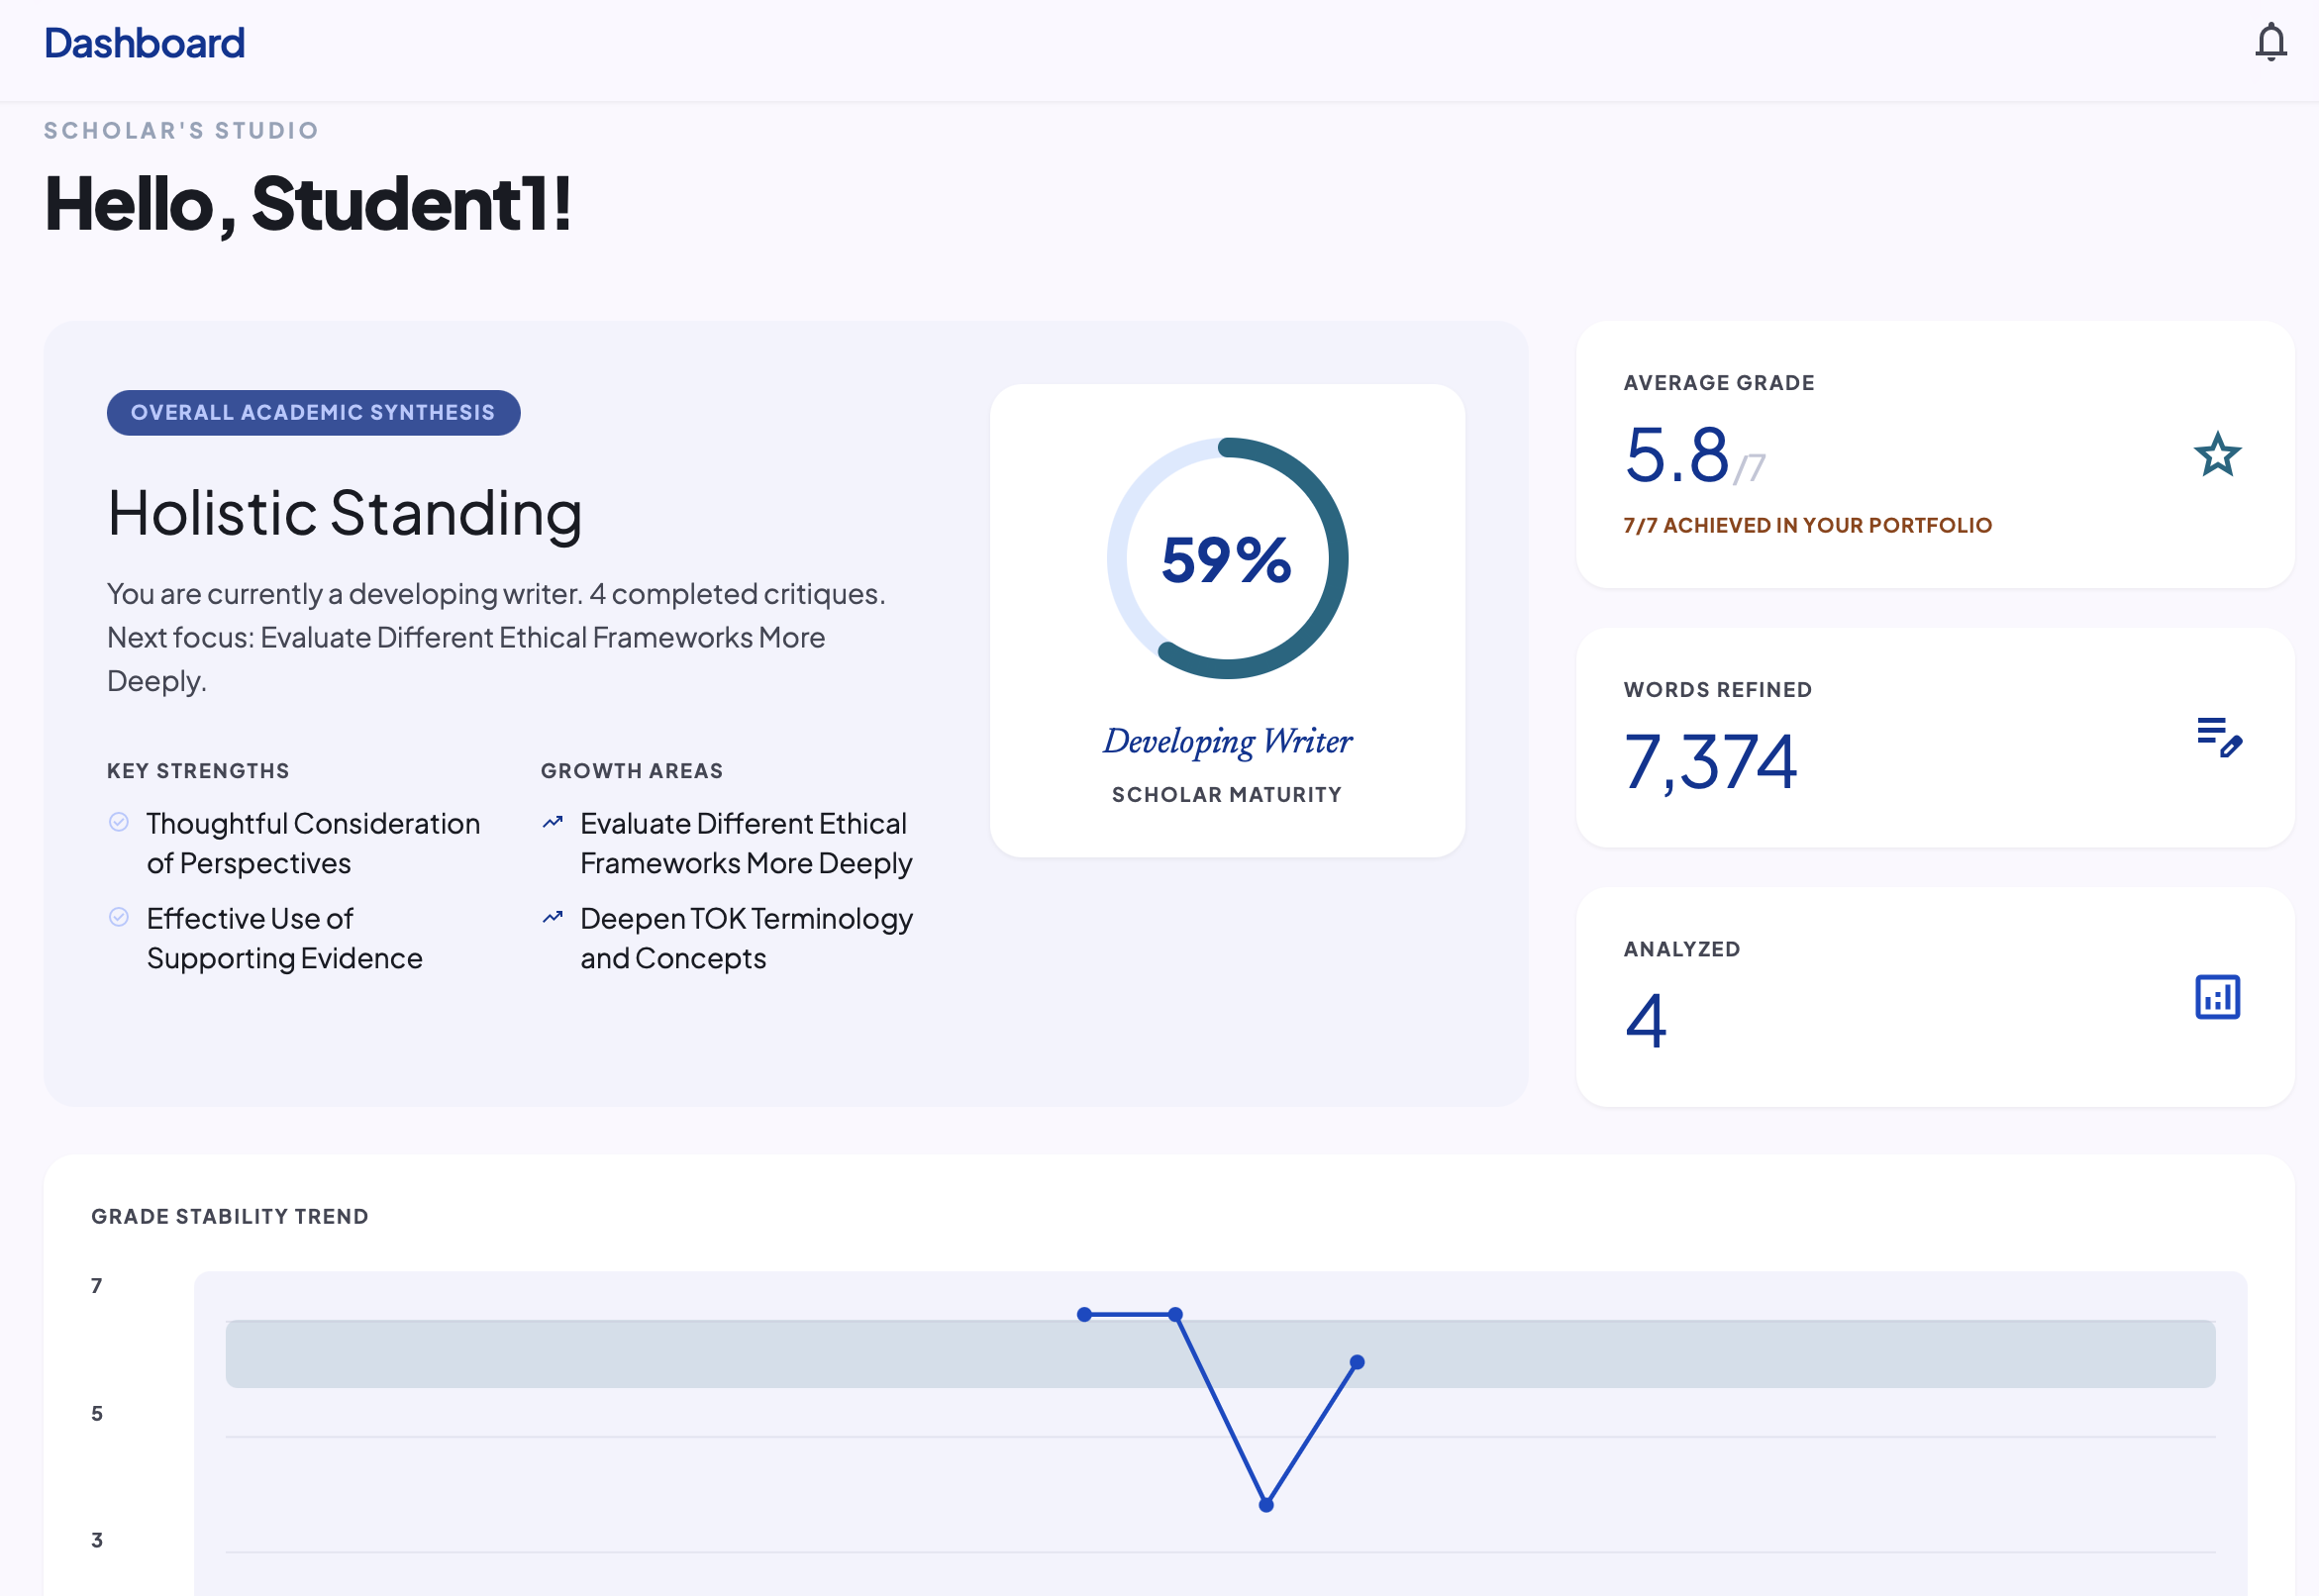Click trend arrow icon beside Evaluate Different Ethical Frameworks
This screenshot has width=2319, height=1596.
tap(553, 822)
